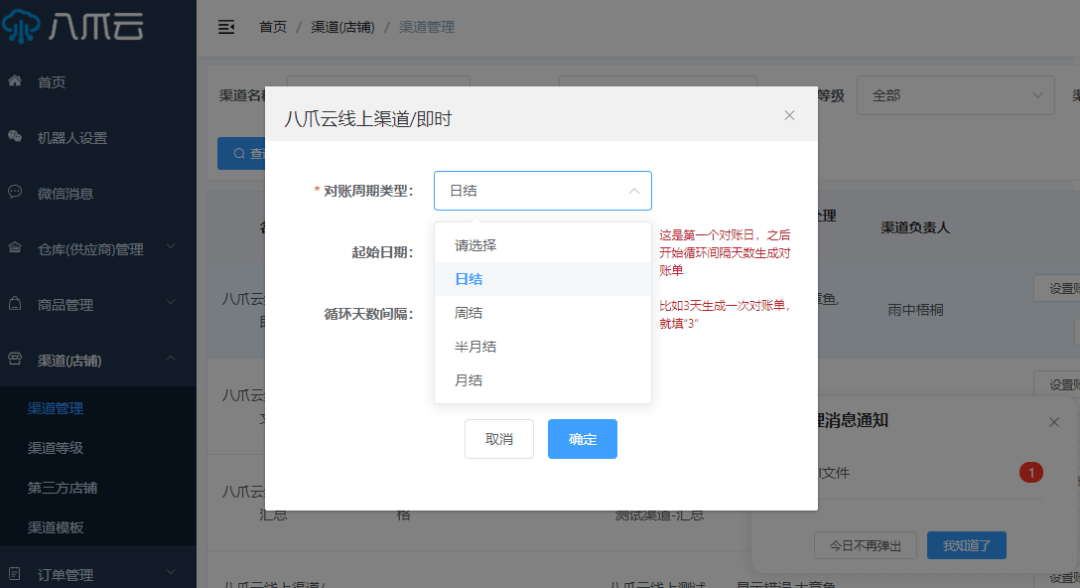Choose 半月结 from the dropdown list

543,346
